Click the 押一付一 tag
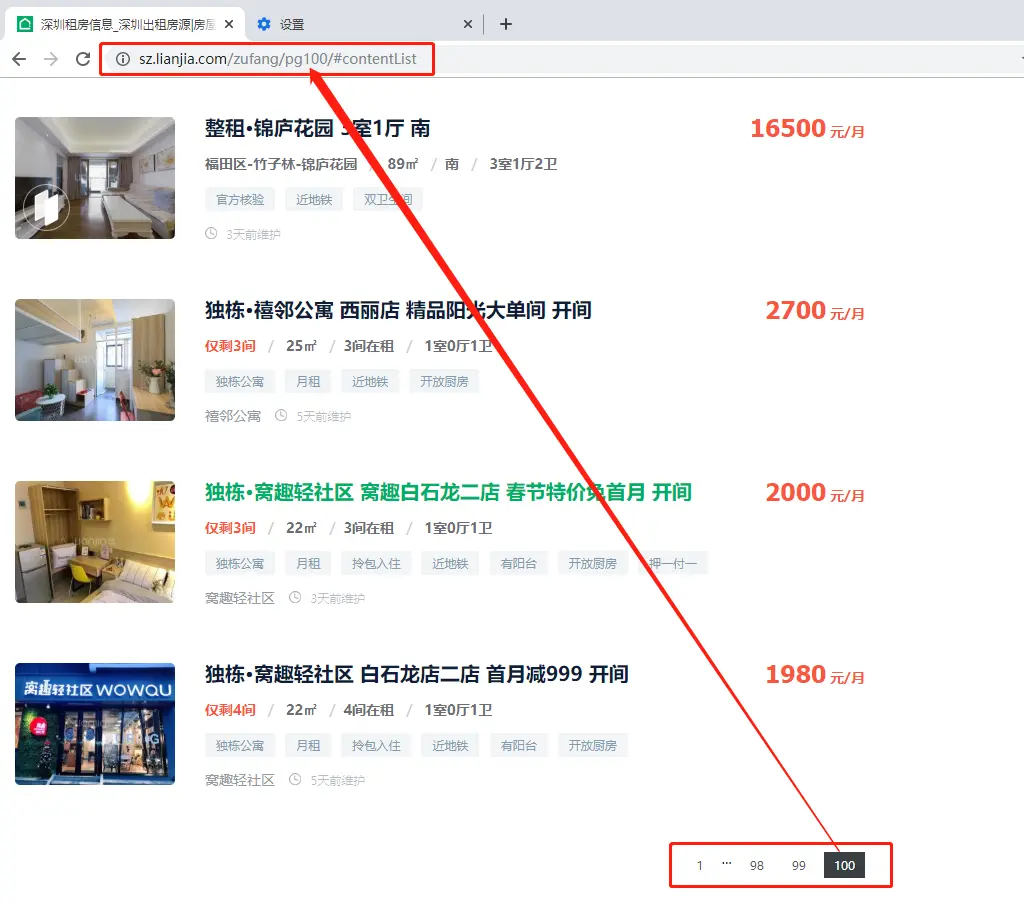This screenshot has height=903, width=1024. 673,563
